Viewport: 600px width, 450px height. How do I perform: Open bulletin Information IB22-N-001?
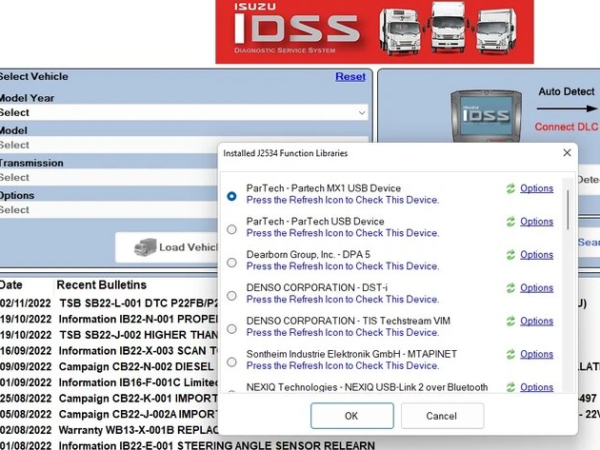click(139, 319)
